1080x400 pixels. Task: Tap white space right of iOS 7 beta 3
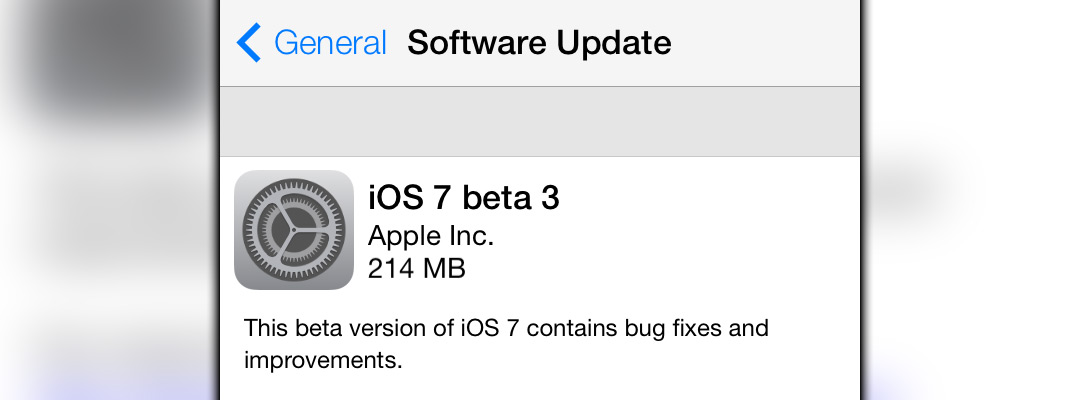[x=709, y=198]
